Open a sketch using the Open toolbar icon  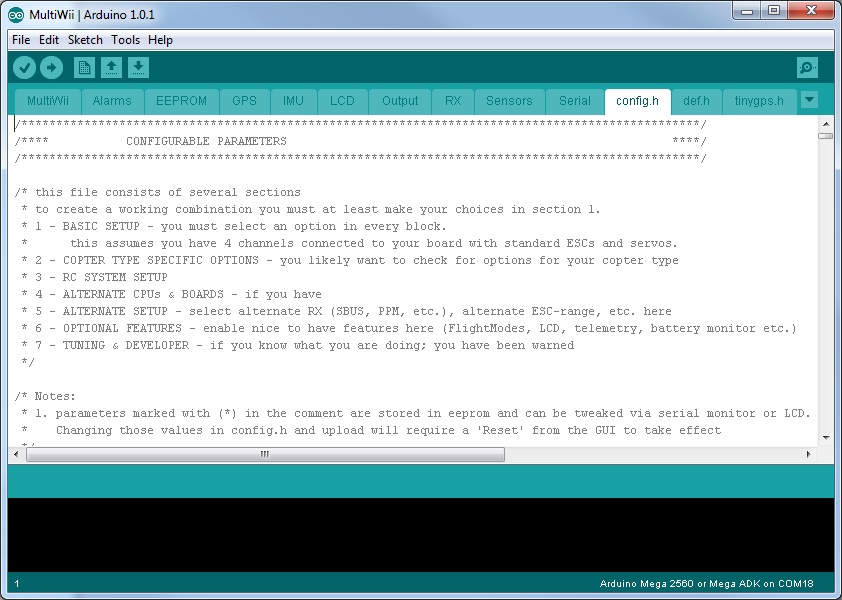(111, 67)
